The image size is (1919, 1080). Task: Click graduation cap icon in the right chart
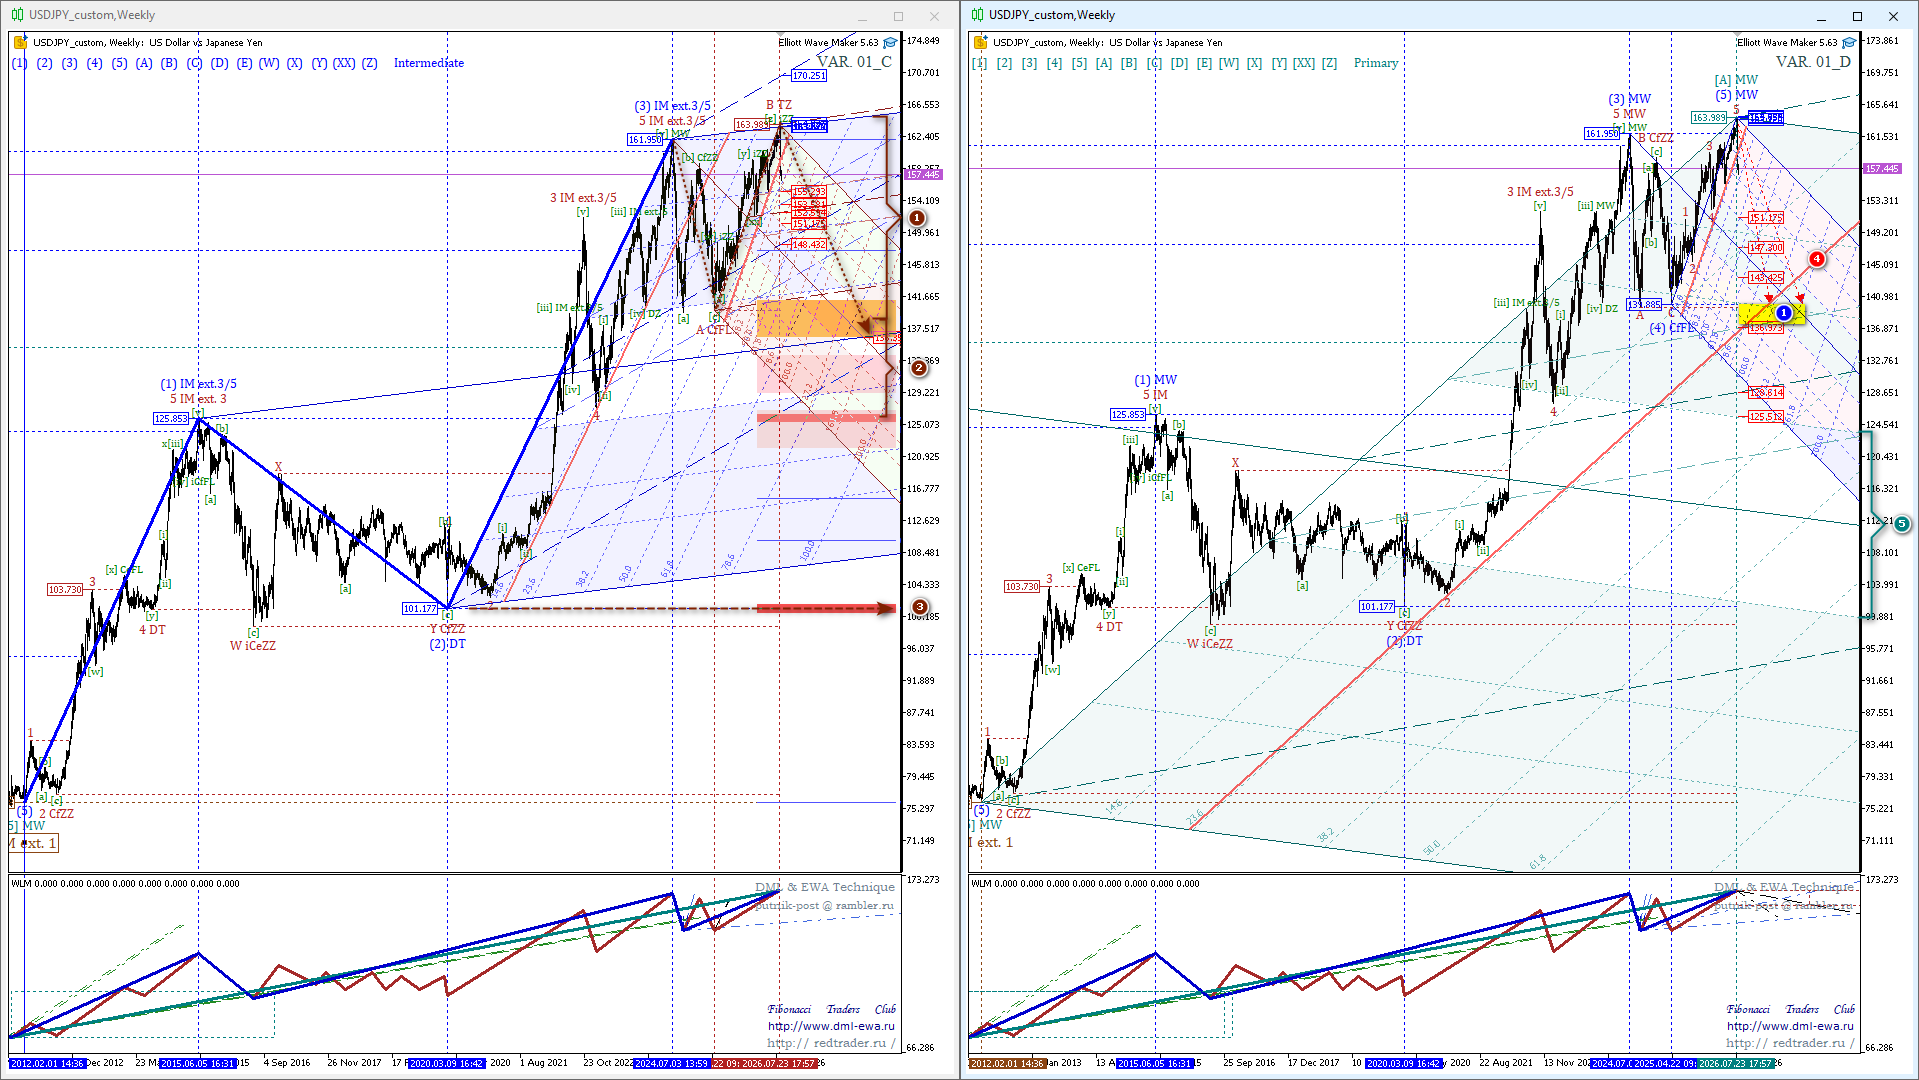click(x=1849, y=43)
